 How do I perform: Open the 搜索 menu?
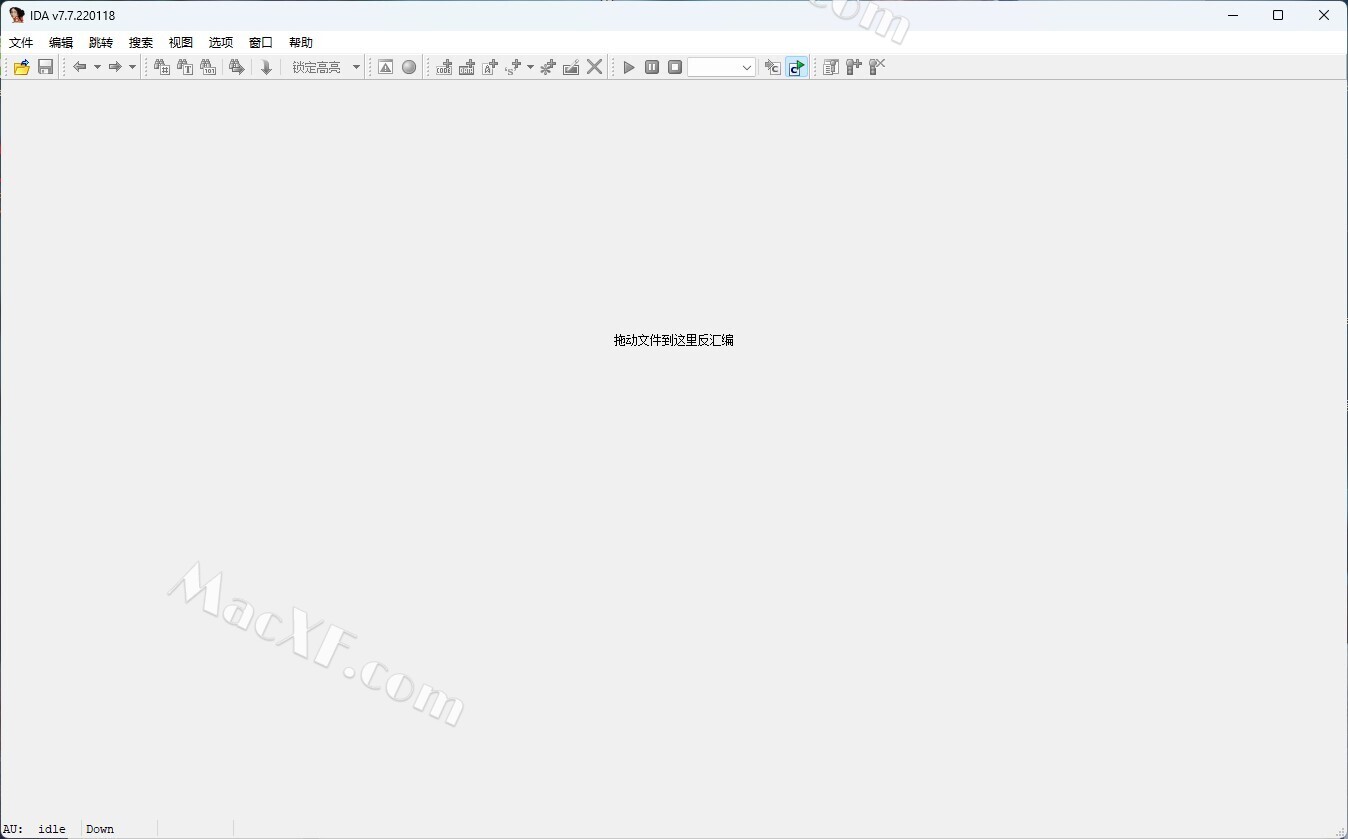coord(141,42)
